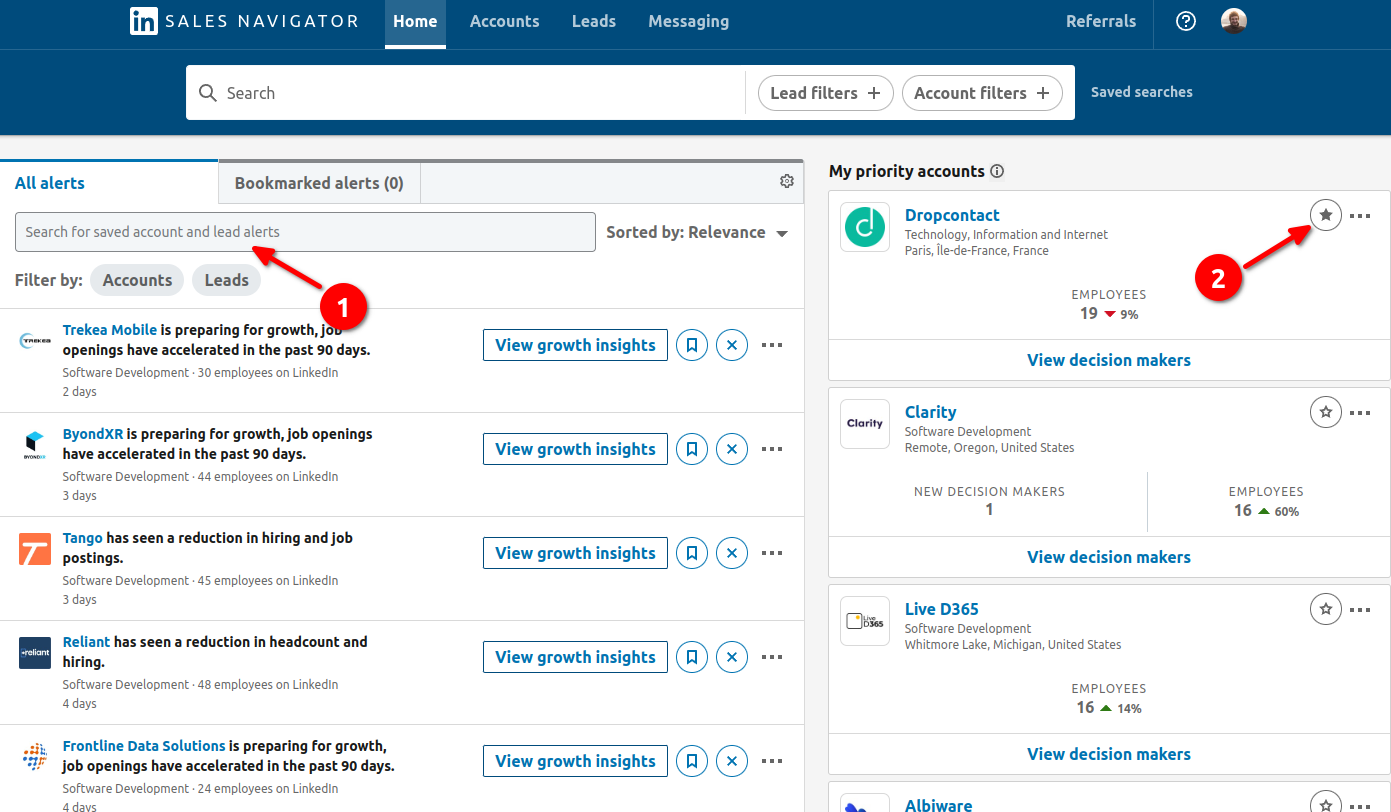
Task: Open Saved searches
Action: coord(1141,92)
